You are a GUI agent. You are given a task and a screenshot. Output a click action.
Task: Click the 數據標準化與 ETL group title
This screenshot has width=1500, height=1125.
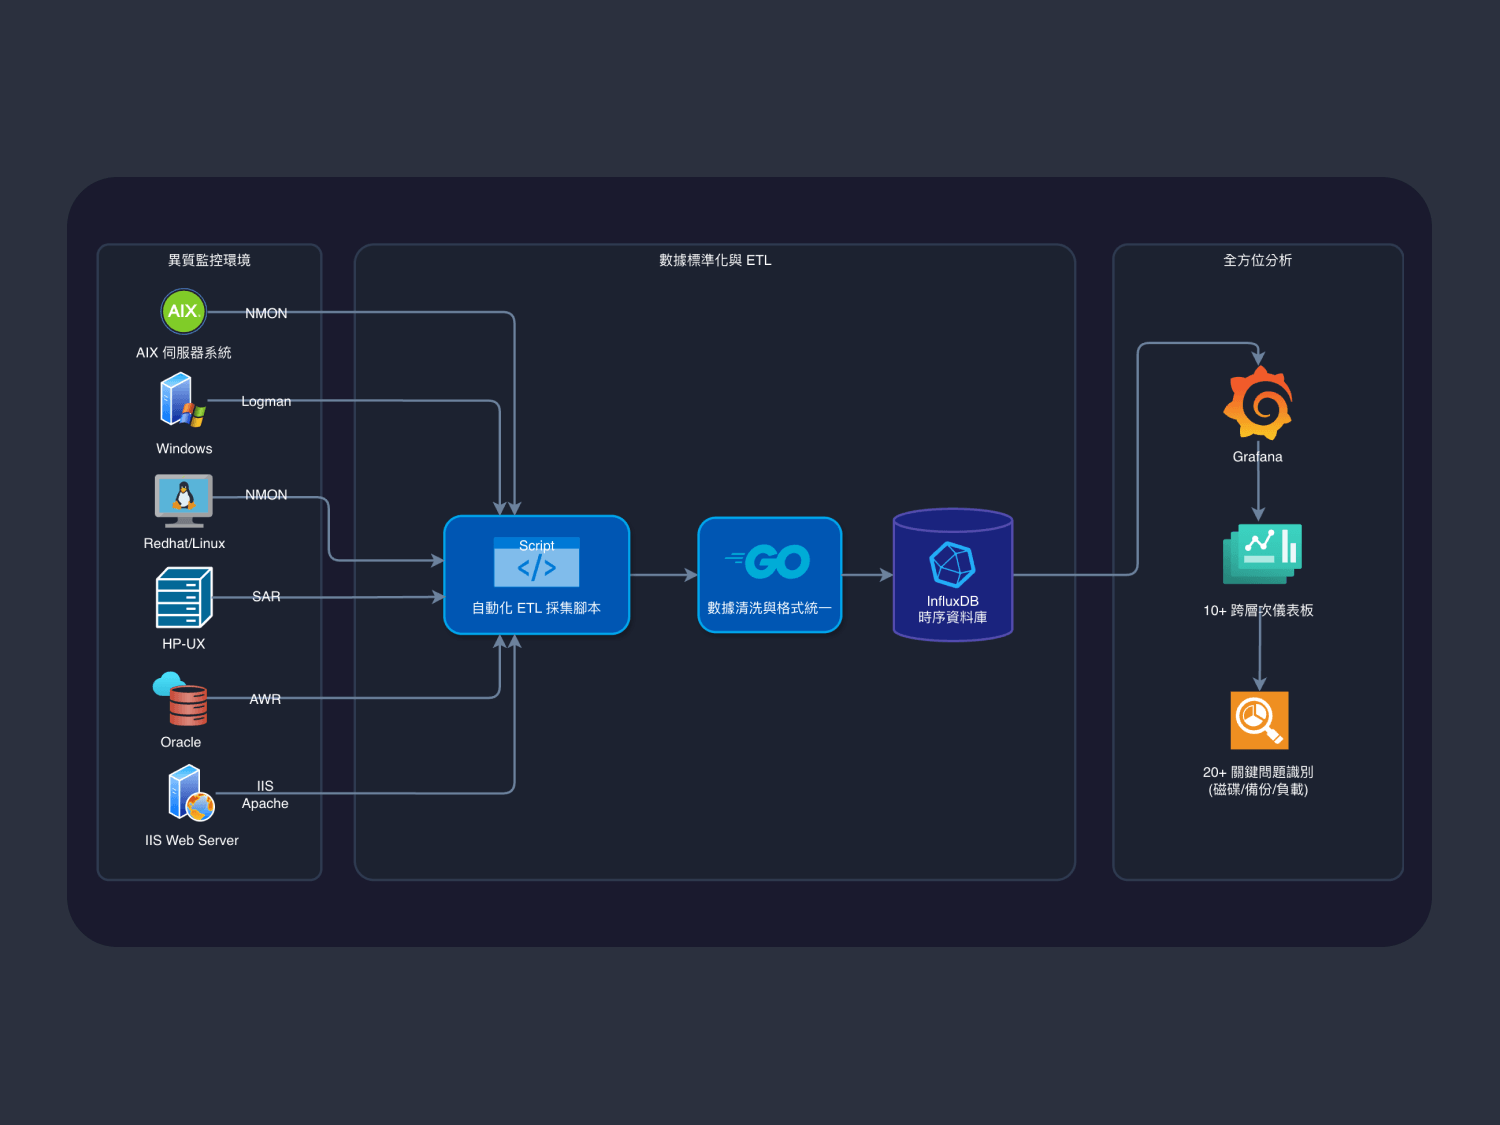pyautogui.click(x=715, y=260)
